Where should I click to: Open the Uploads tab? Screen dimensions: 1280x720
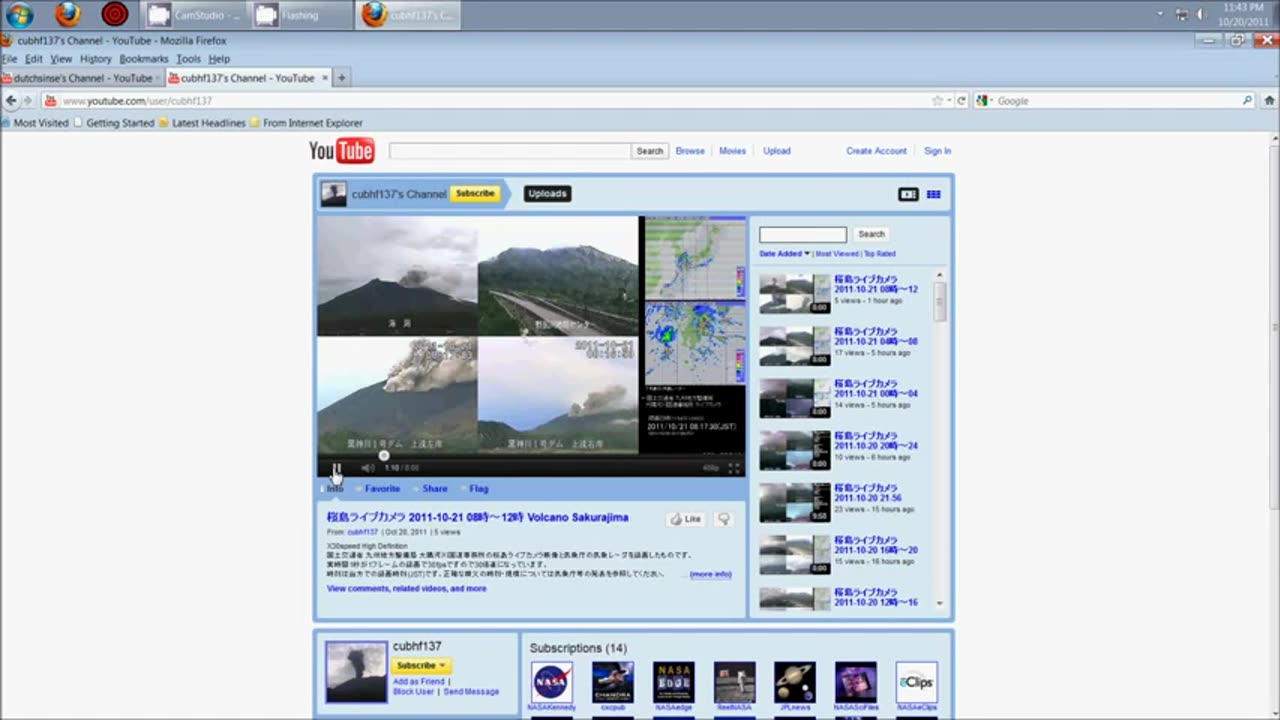pos(547,194)
